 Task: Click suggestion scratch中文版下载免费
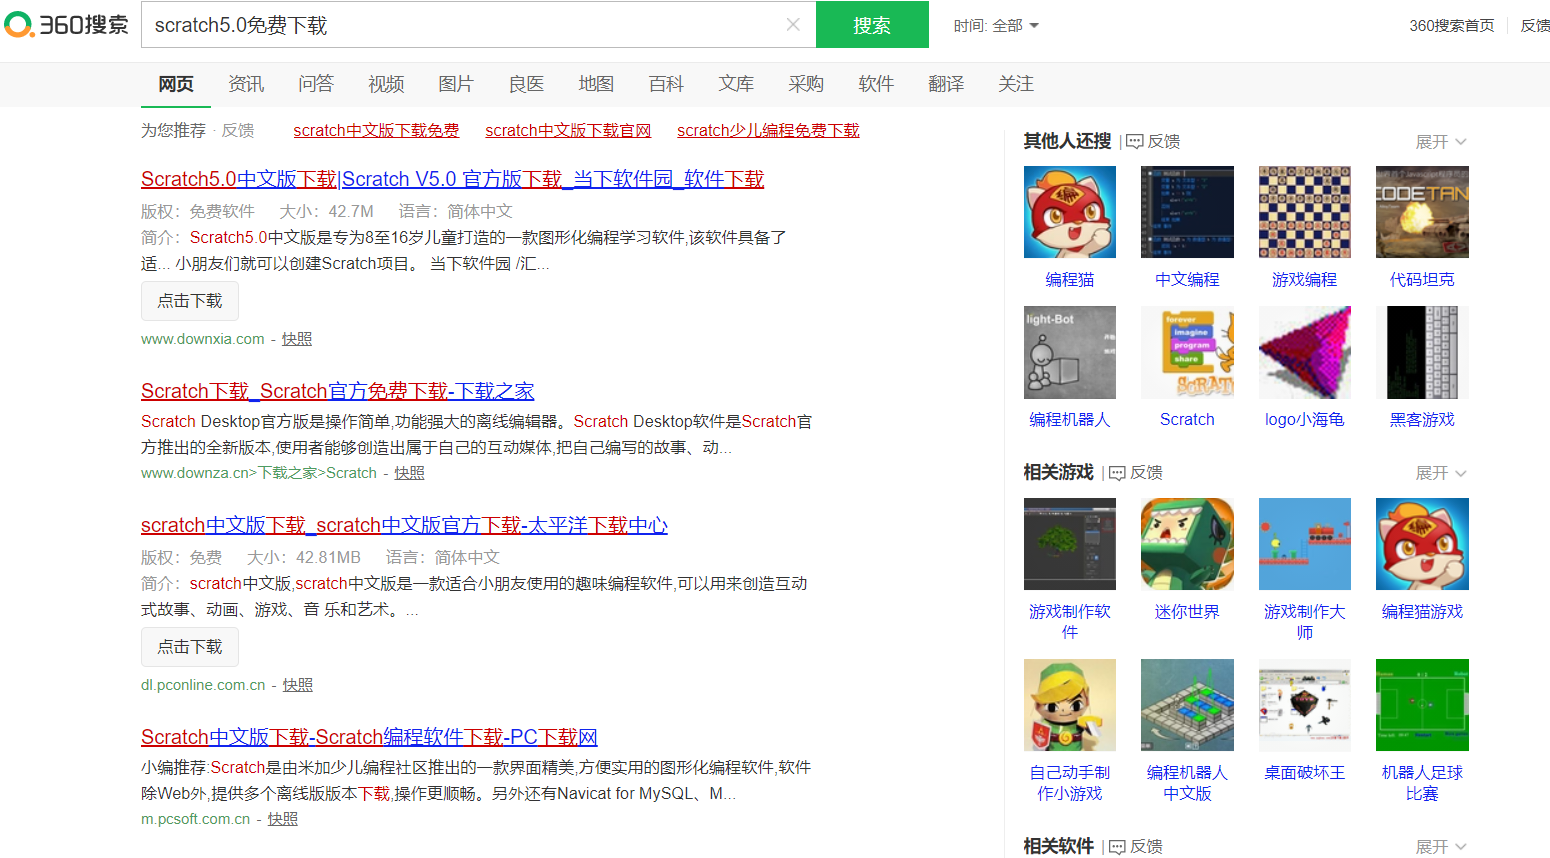(x=376, y=130)
